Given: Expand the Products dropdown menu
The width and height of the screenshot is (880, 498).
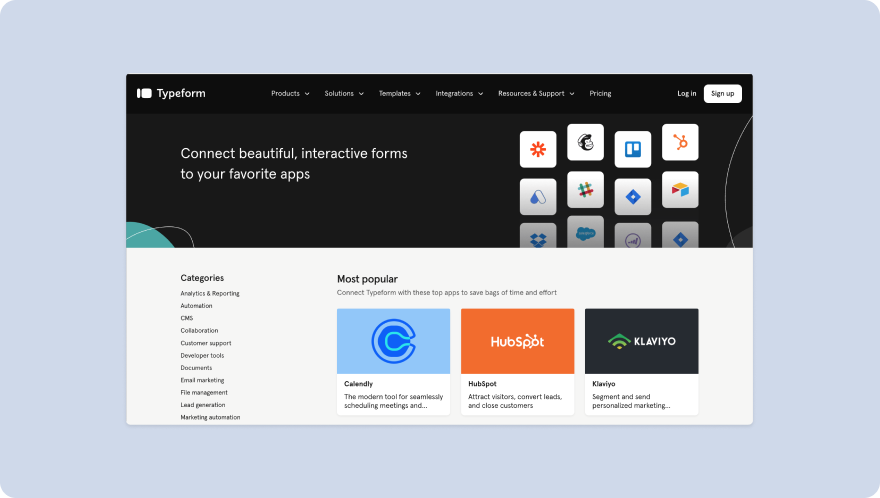Looking at the screenshot, I should tap(290, 93).
